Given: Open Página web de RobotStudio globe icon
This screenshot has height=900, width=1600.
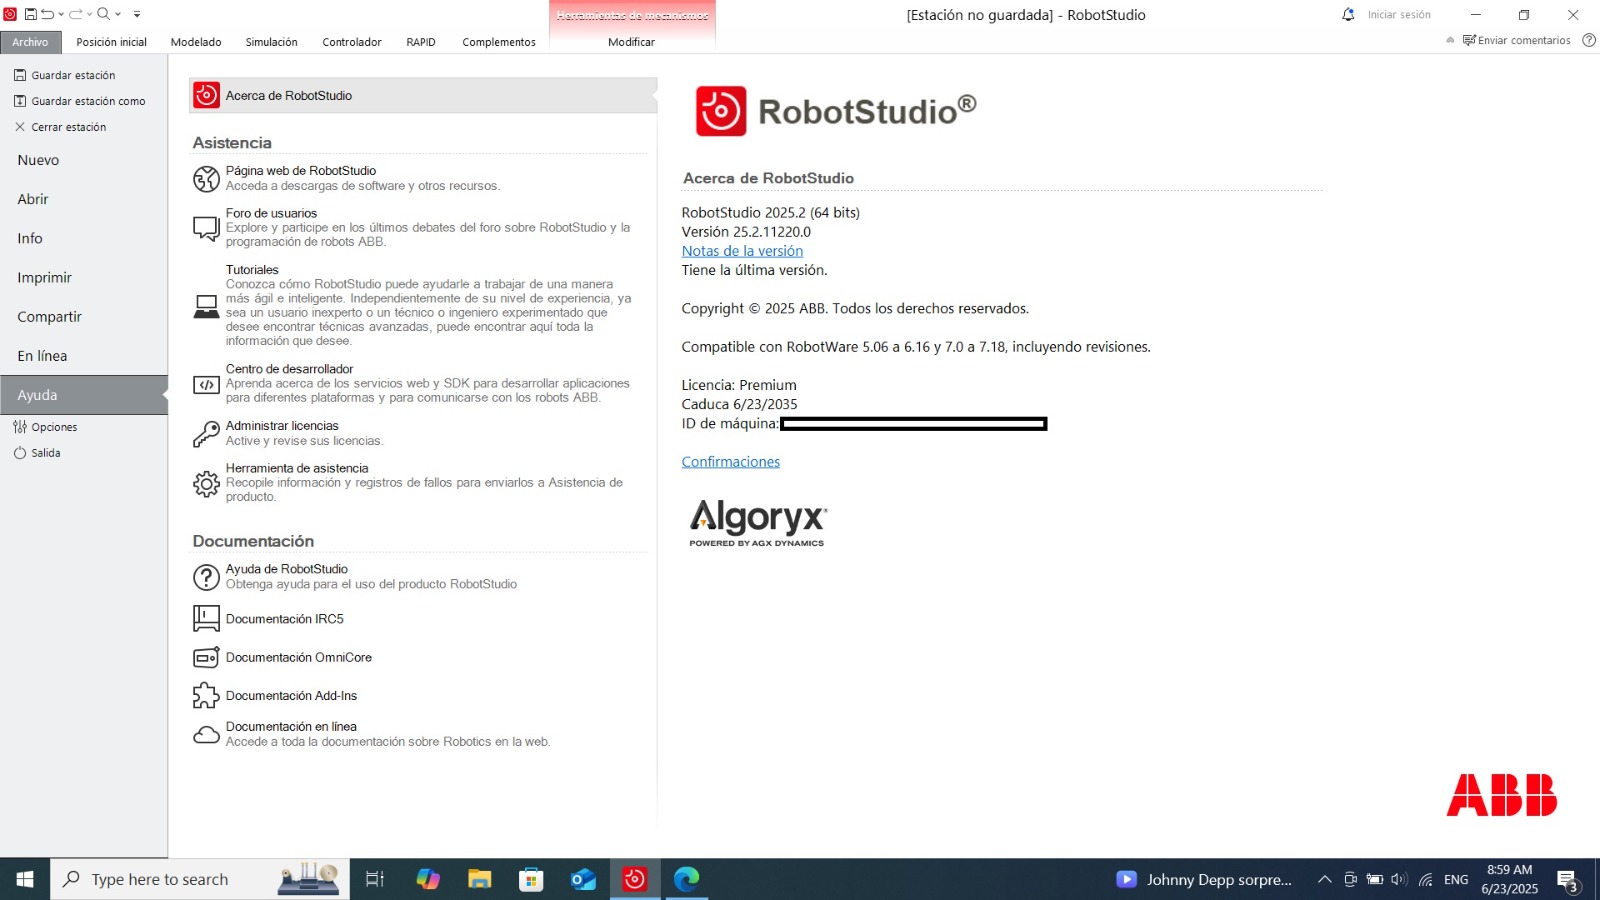Looking at the screenshot, I should [x=206, y=179].
